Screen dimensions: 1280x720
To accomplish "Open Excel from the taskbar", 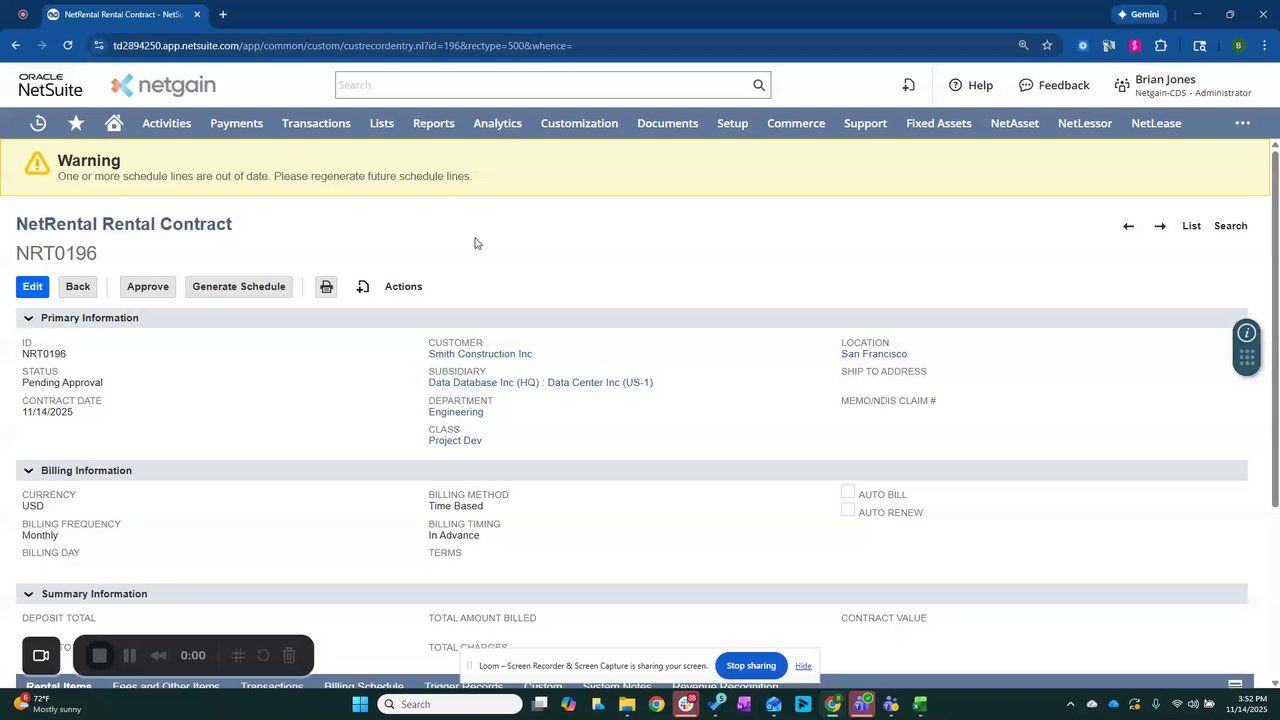I will [920, 704].
